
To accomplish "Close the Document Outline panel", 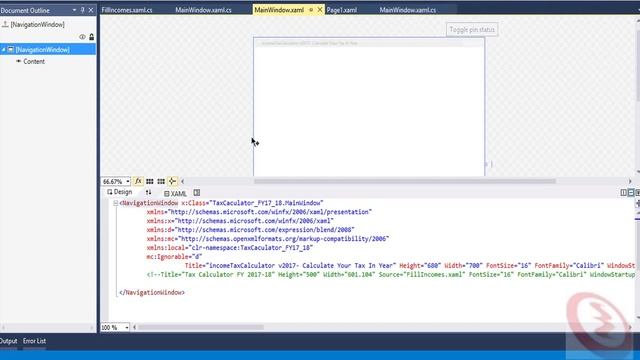I will [x=91, y=10].
